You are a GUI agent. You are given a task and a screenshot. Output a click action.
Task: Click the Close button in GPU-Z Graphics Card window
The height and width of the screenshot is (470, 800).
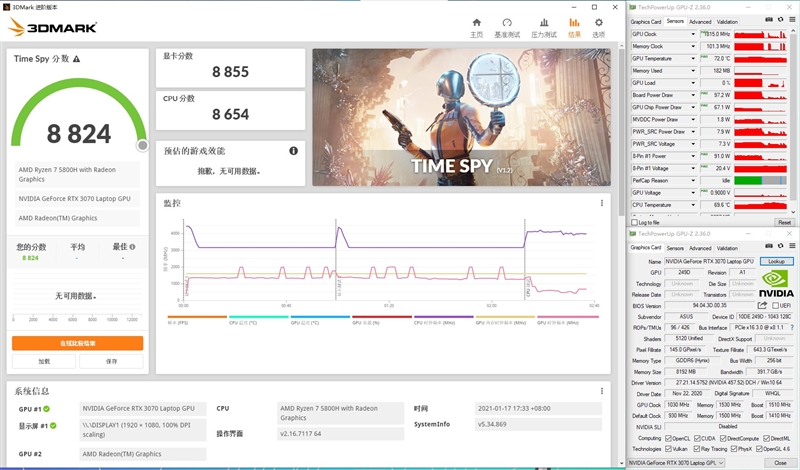780,463
